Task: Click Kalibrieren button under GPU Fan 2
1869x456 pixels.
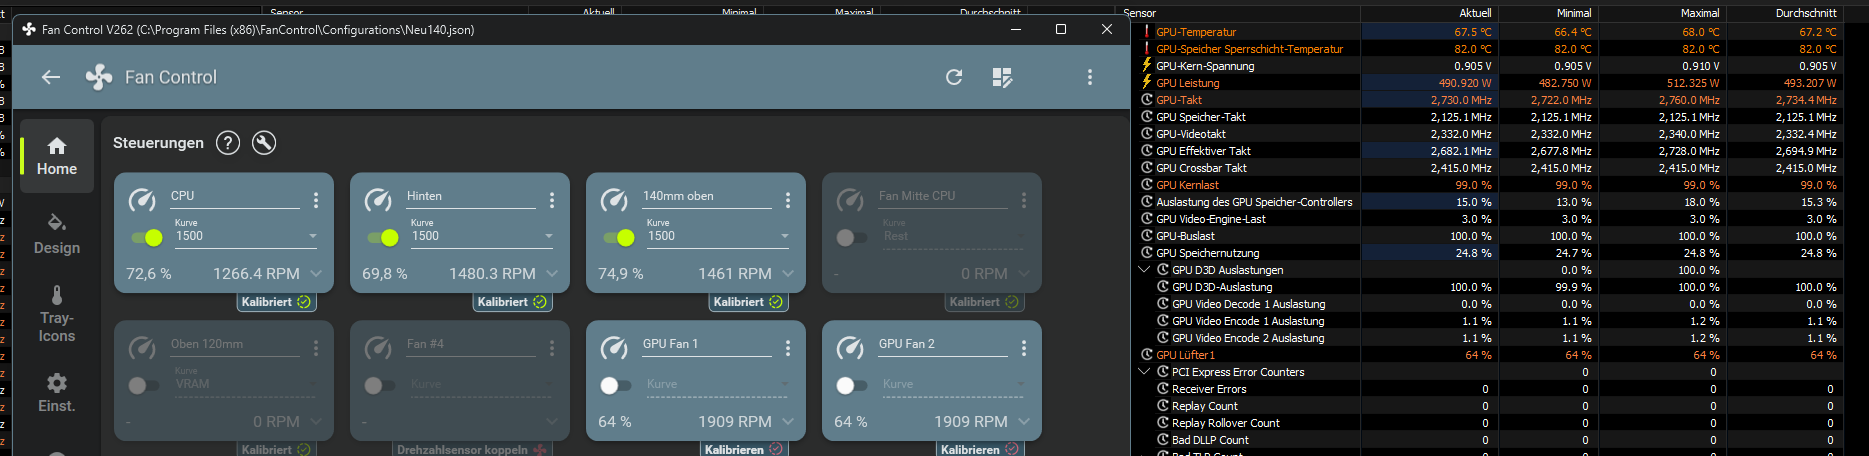Action: 980,449
